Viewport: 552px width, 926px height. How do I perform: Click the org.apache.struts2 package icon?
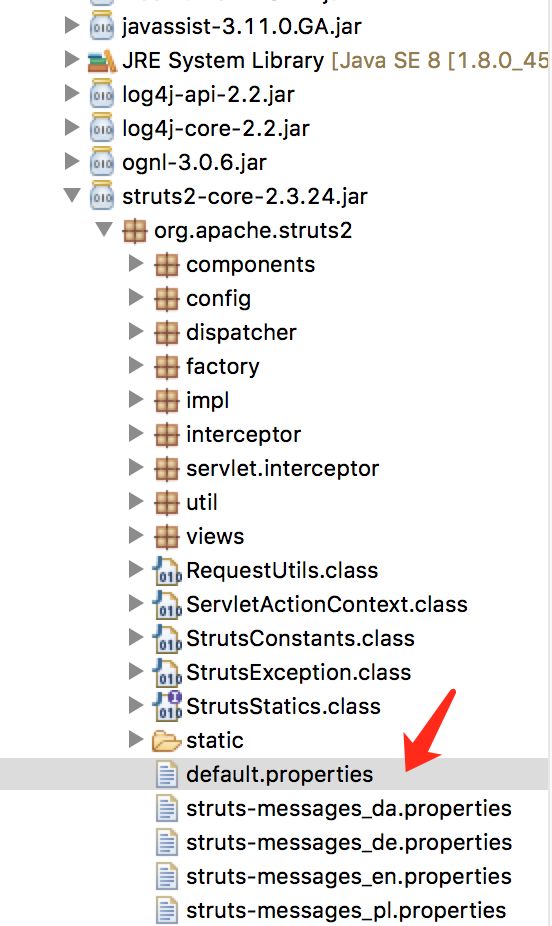[x=134, y=230]
